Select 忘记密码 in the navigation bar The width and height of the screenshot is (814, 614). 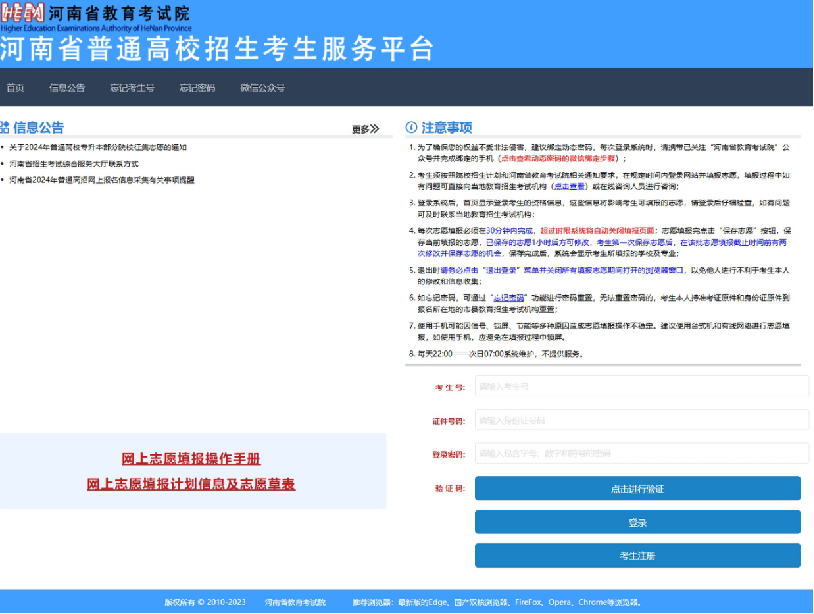pos(197,88)
